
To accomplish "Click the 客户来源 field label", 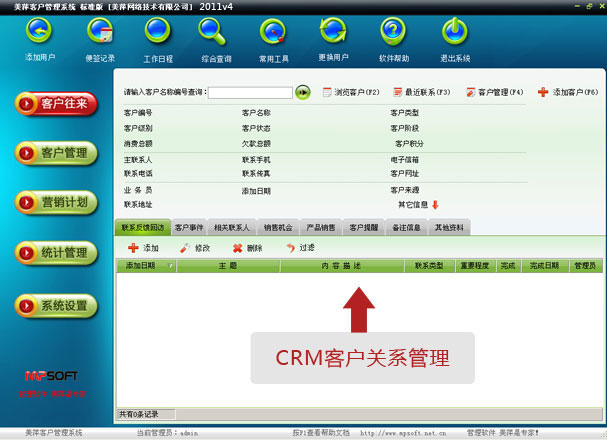I will point(405,190).
